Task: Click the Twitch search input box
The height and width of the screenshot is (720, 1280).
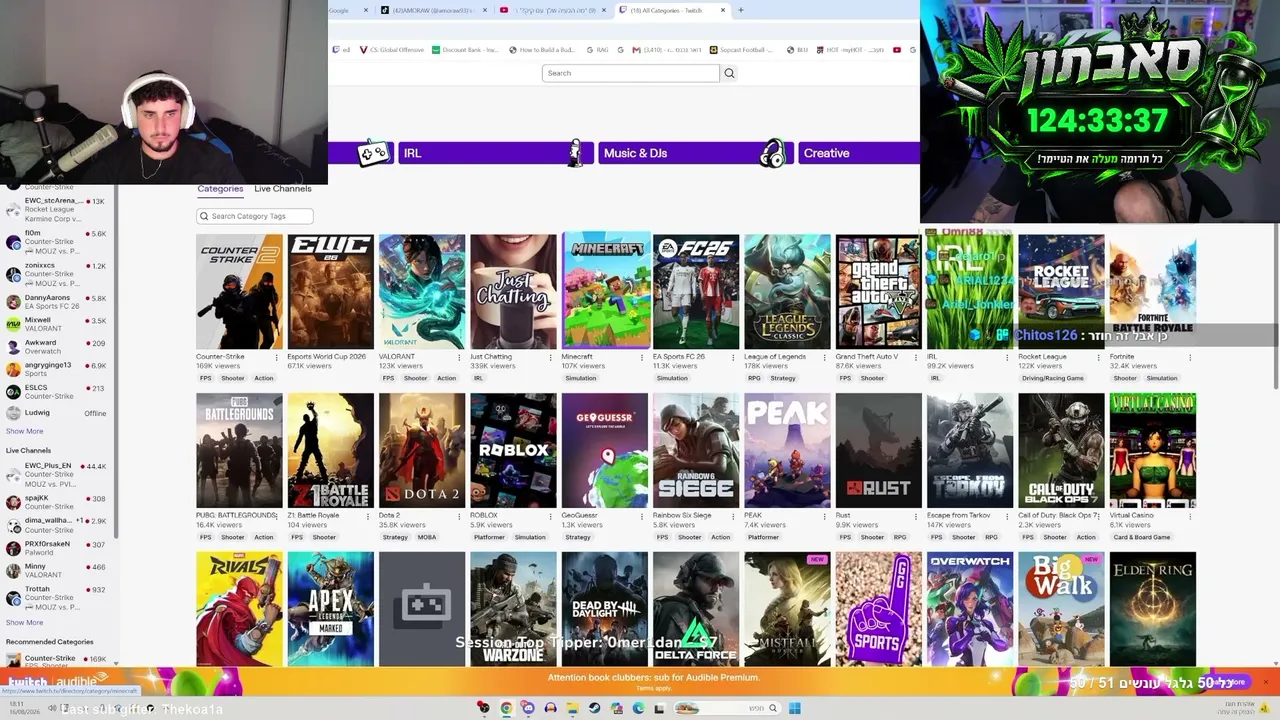Action: point(631,73)
